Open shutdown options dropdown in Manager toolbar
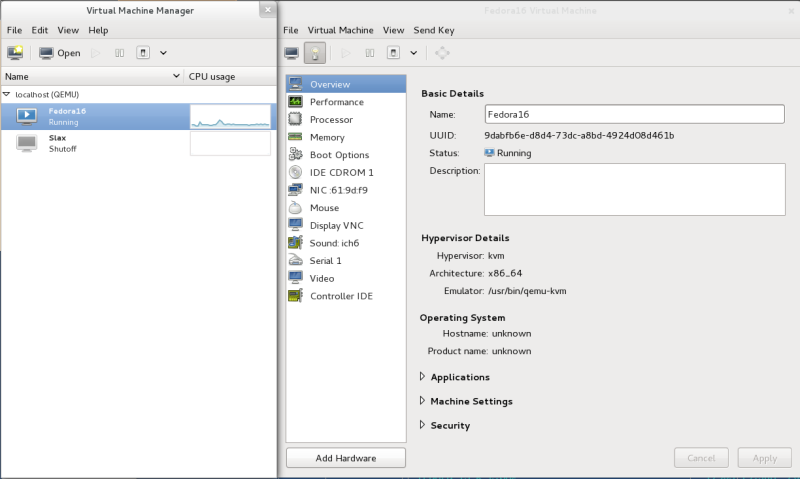The width and height of the screenshot is (800, 479). (x=163, y=53)
